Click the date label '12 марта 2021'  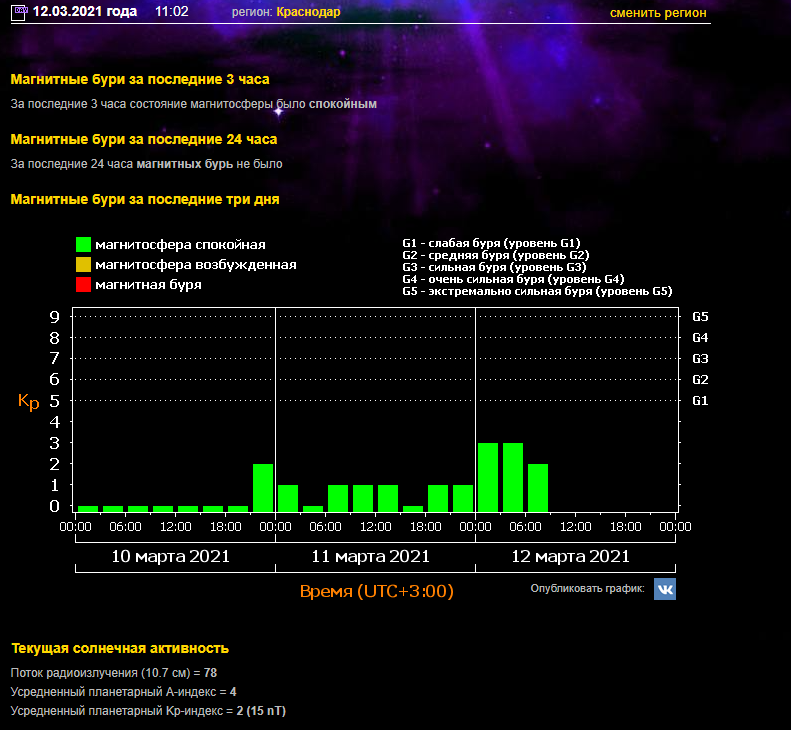[x=571, y=556]
